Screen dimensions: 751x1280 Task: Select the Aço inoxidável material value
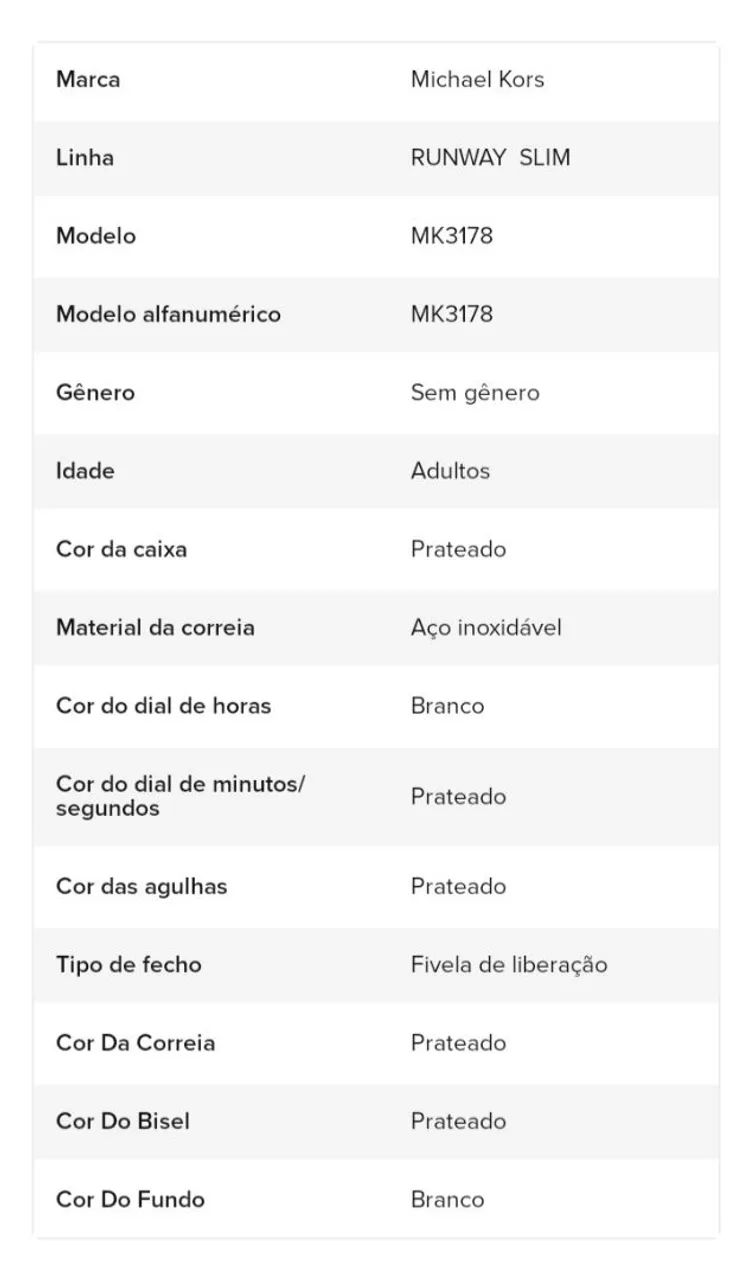[486, 628]
